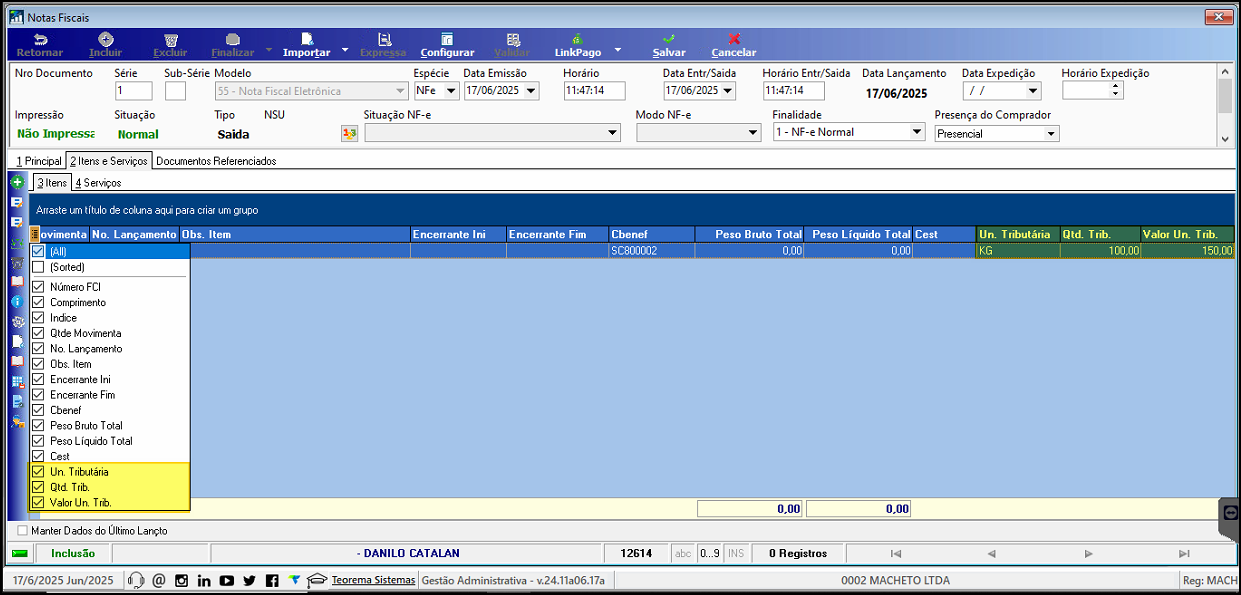Uncheck the Número FCI column checkbox

coord(38,287)
